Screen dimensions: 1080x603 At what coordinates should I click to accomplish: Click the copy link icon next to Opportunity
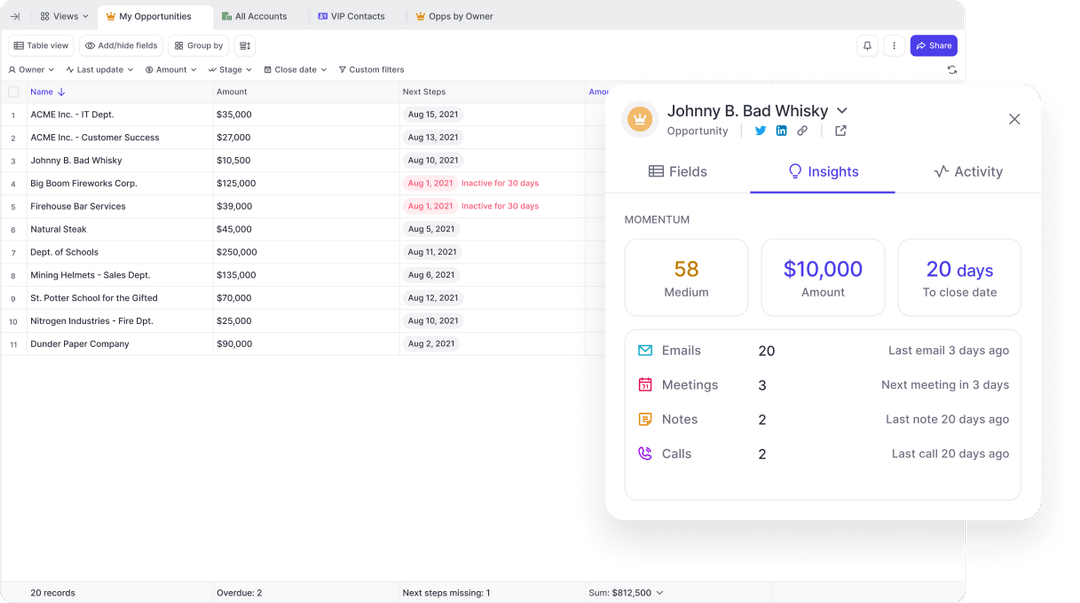pos(801,130)
